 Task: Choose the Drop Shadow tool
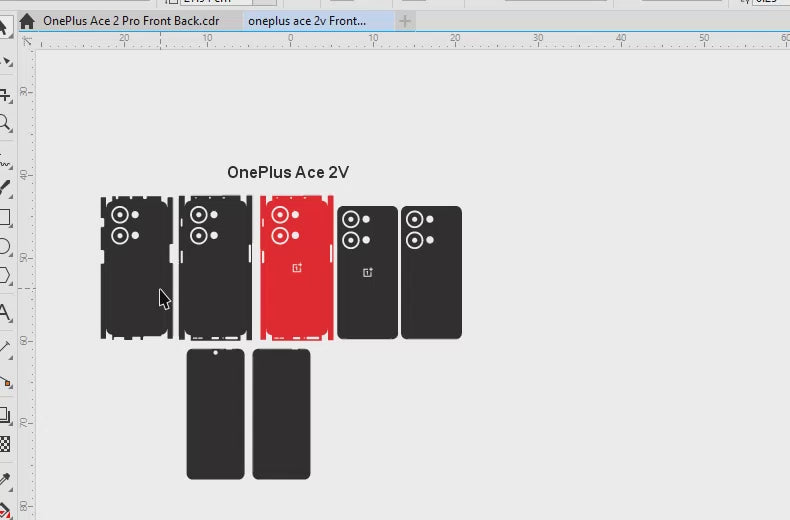5,413
